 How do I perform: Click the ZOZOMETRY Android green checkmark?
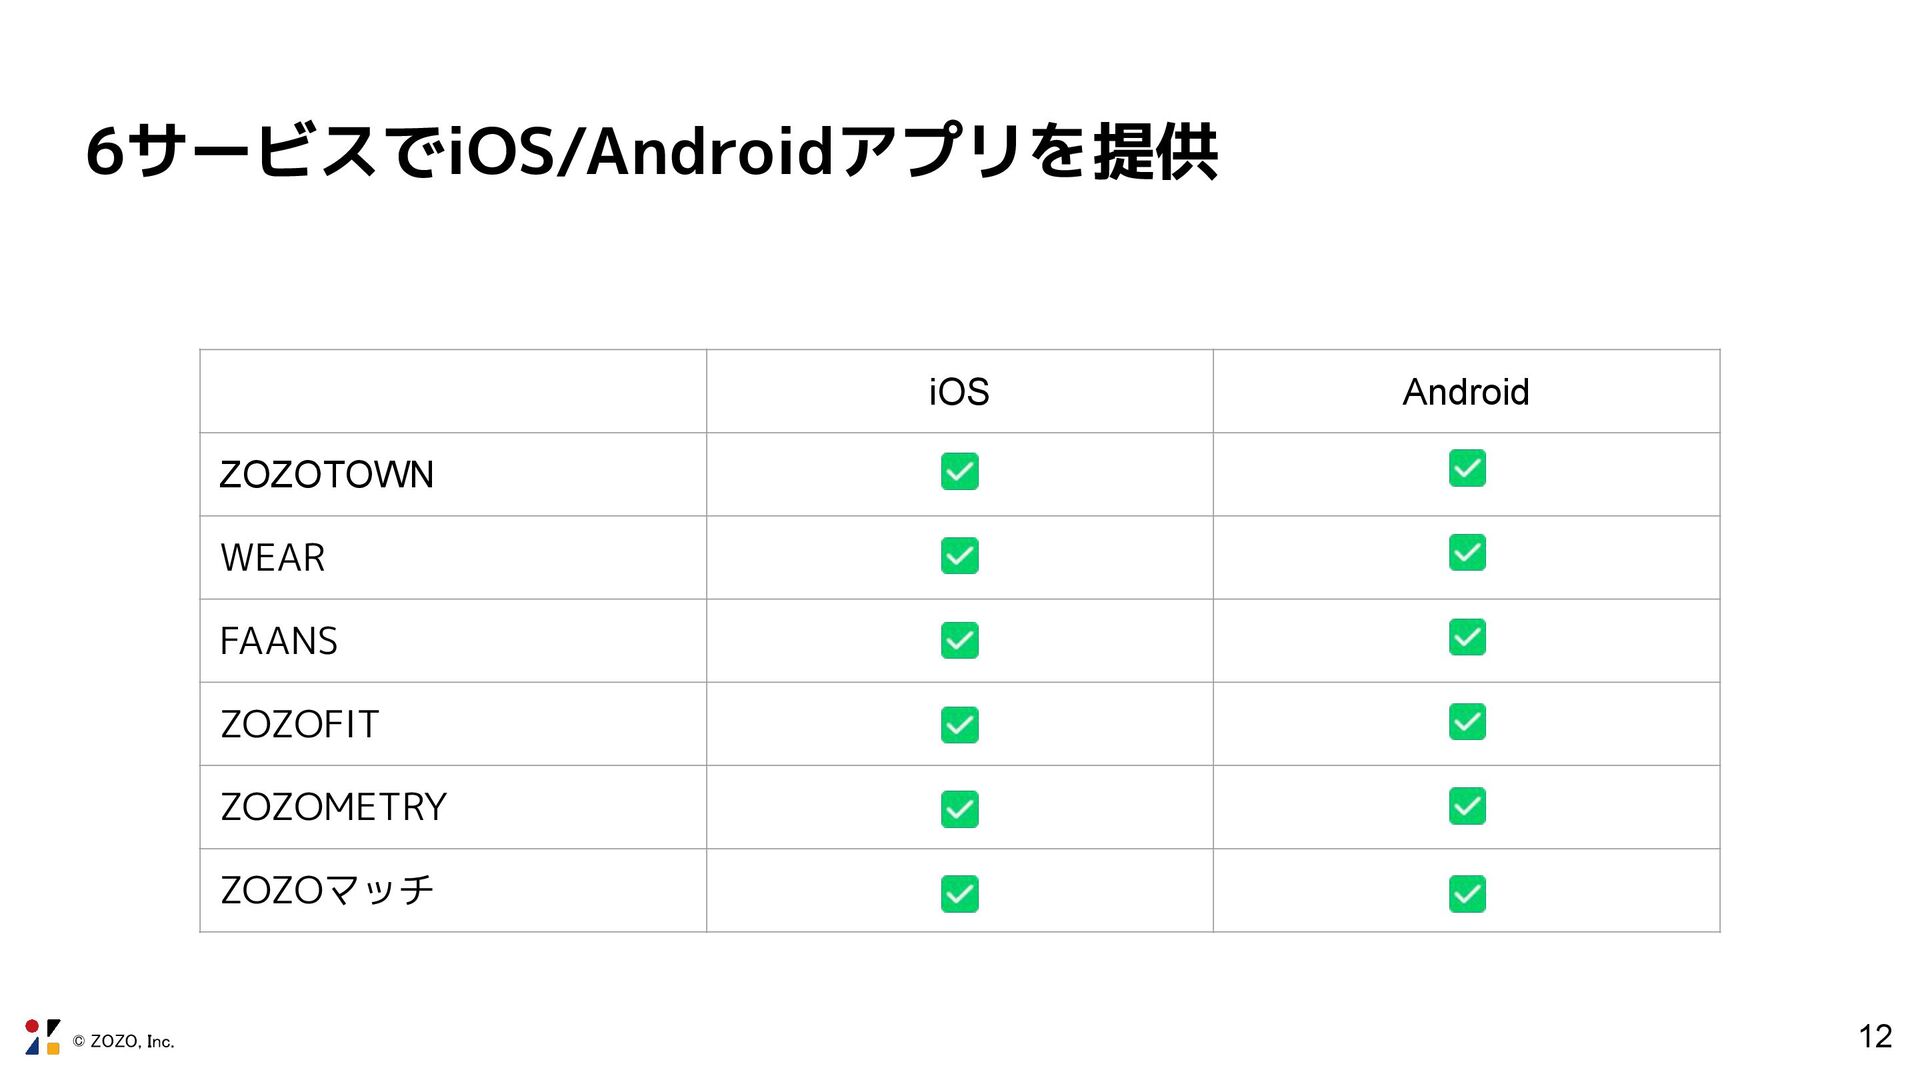pyautogui.click(x=1467, y=806)
